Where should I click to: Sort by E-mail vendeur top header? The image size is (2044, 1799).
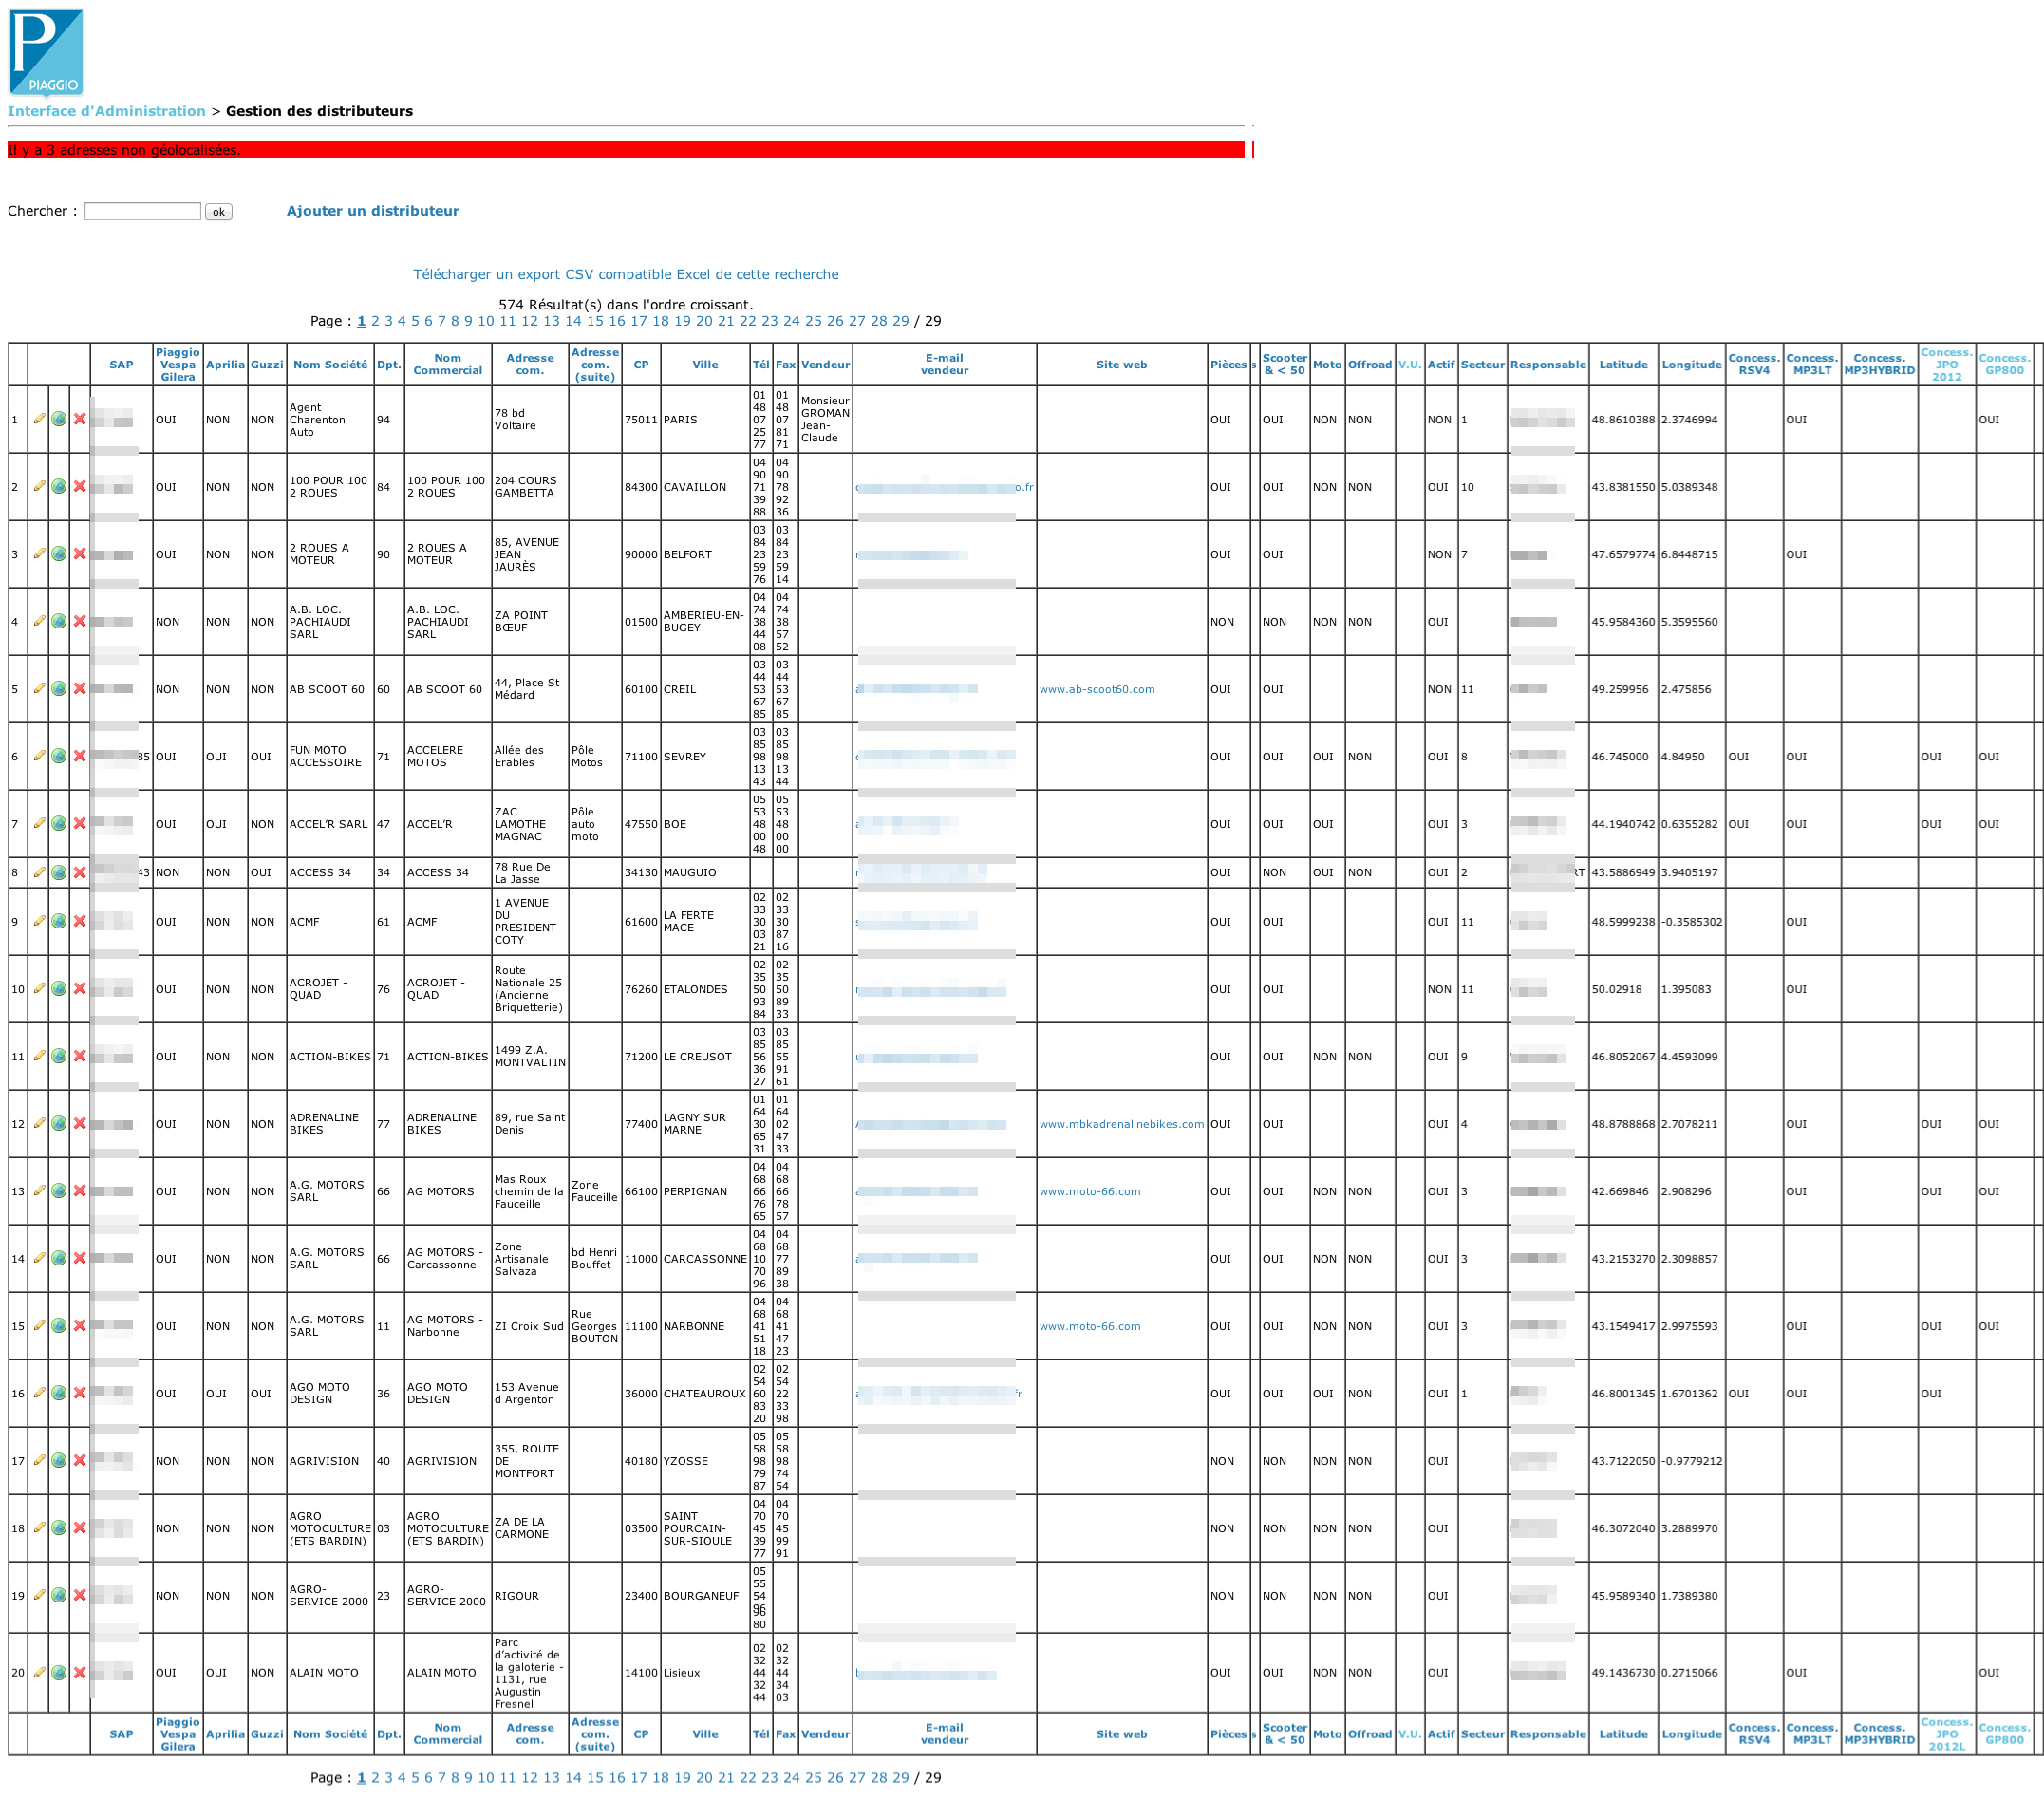(x=944, y=364)
